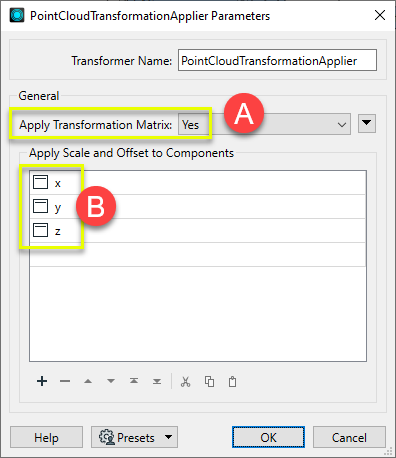Cut selected row with scissors icon
Viewport: 396px width, 458px height.
pyautogui.click(x=186, y=381)
